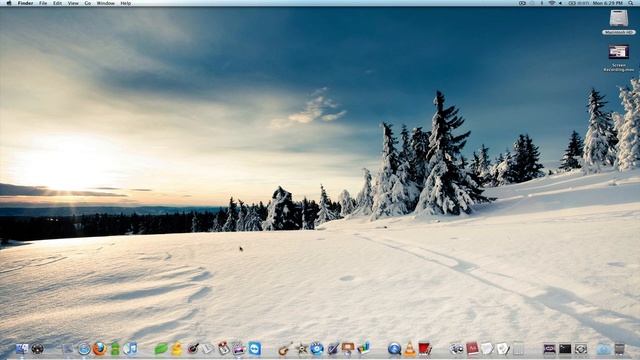
Task: Open Finder from the dock
Action: 22,349
